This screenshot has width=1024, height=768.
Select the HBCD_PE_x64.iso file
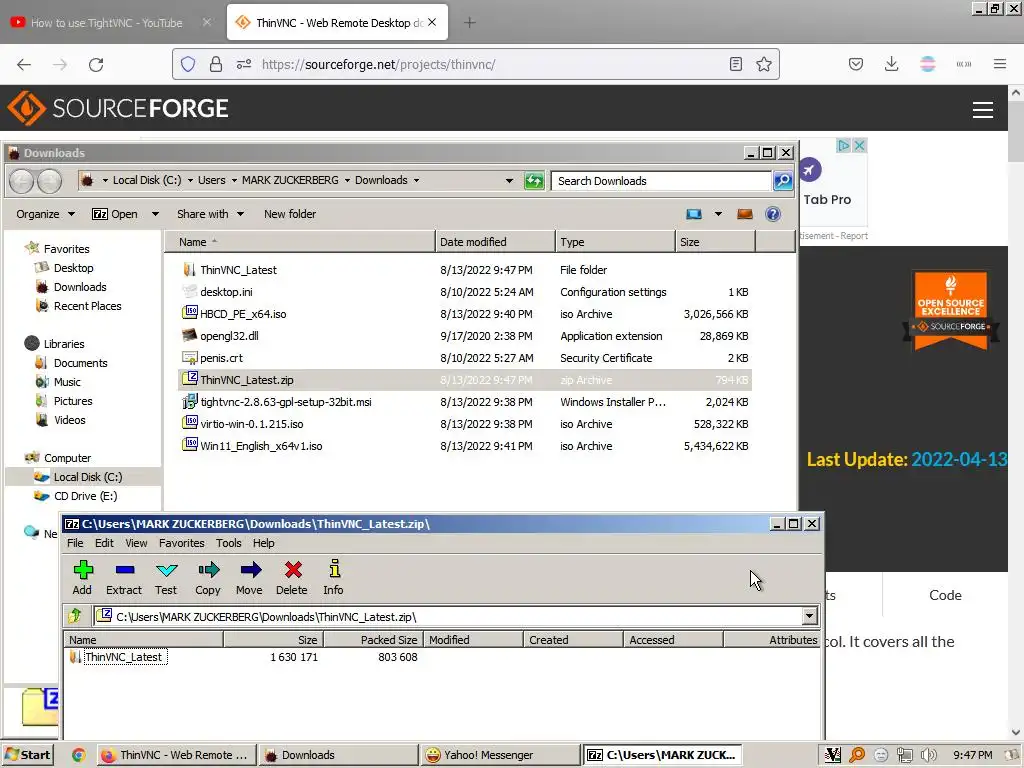[243, 314]
